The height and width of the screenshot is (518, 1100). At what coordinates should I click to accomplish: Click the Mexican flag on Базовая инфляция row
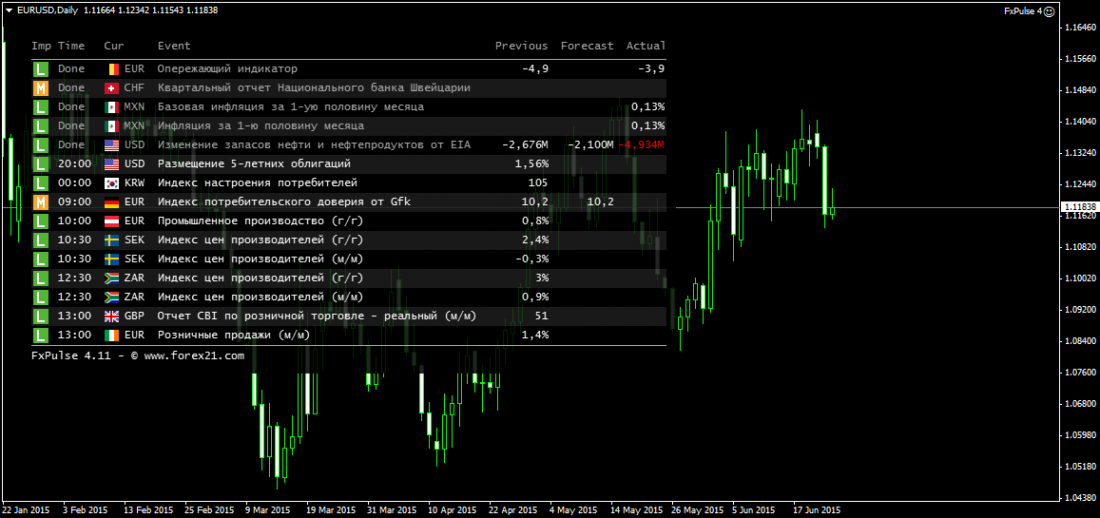click(x=112, y=107)
